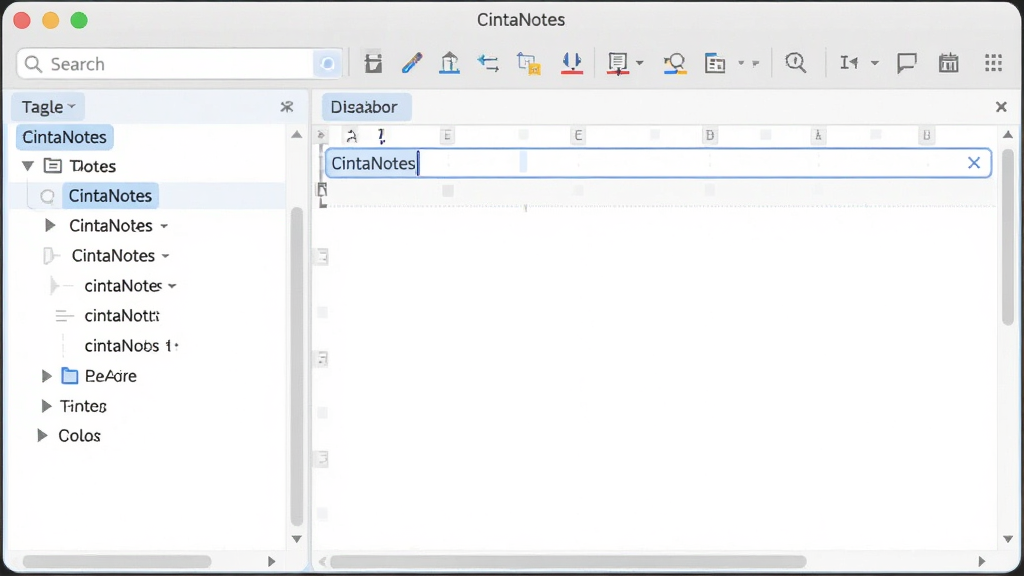This screenshot has width=1024, height=576.
Task: Select the cintaNott tree item
Action: 121,316
